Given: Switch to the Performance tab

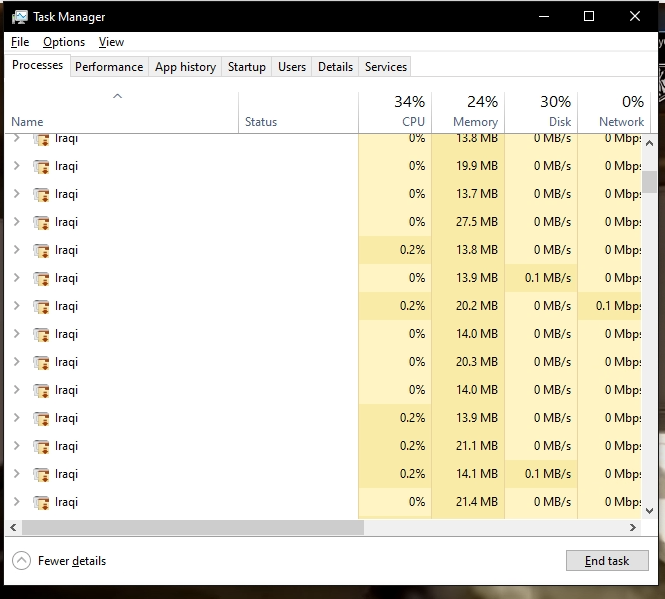Looking at the screenshot, I should (109, 67).
